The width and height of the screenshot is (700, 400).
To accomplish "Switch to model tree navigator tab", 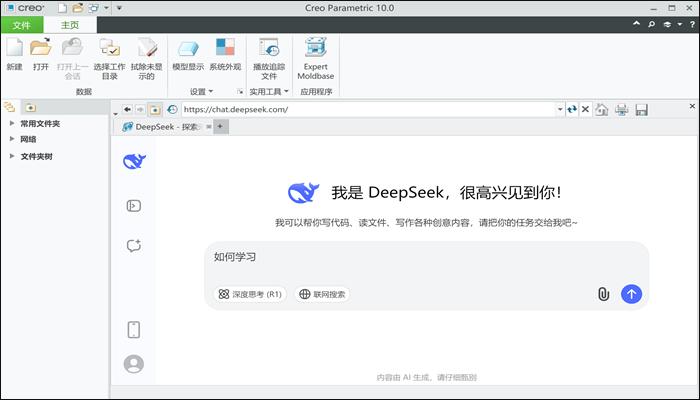I will click(x=9, y=107).
